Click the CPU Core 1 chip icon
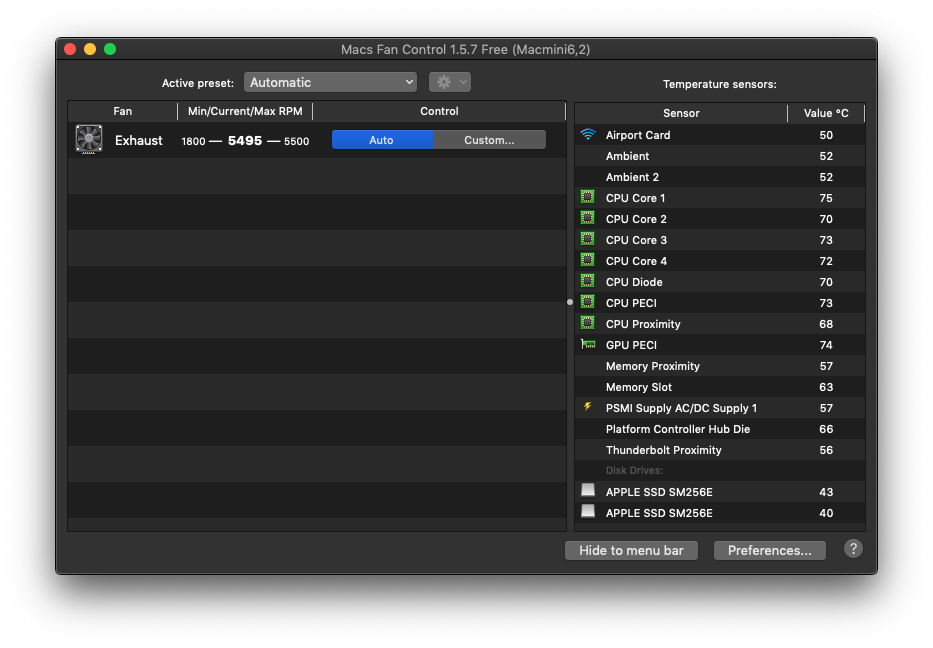933x648 pixels. pyautogui.click(x=588, y=198)
